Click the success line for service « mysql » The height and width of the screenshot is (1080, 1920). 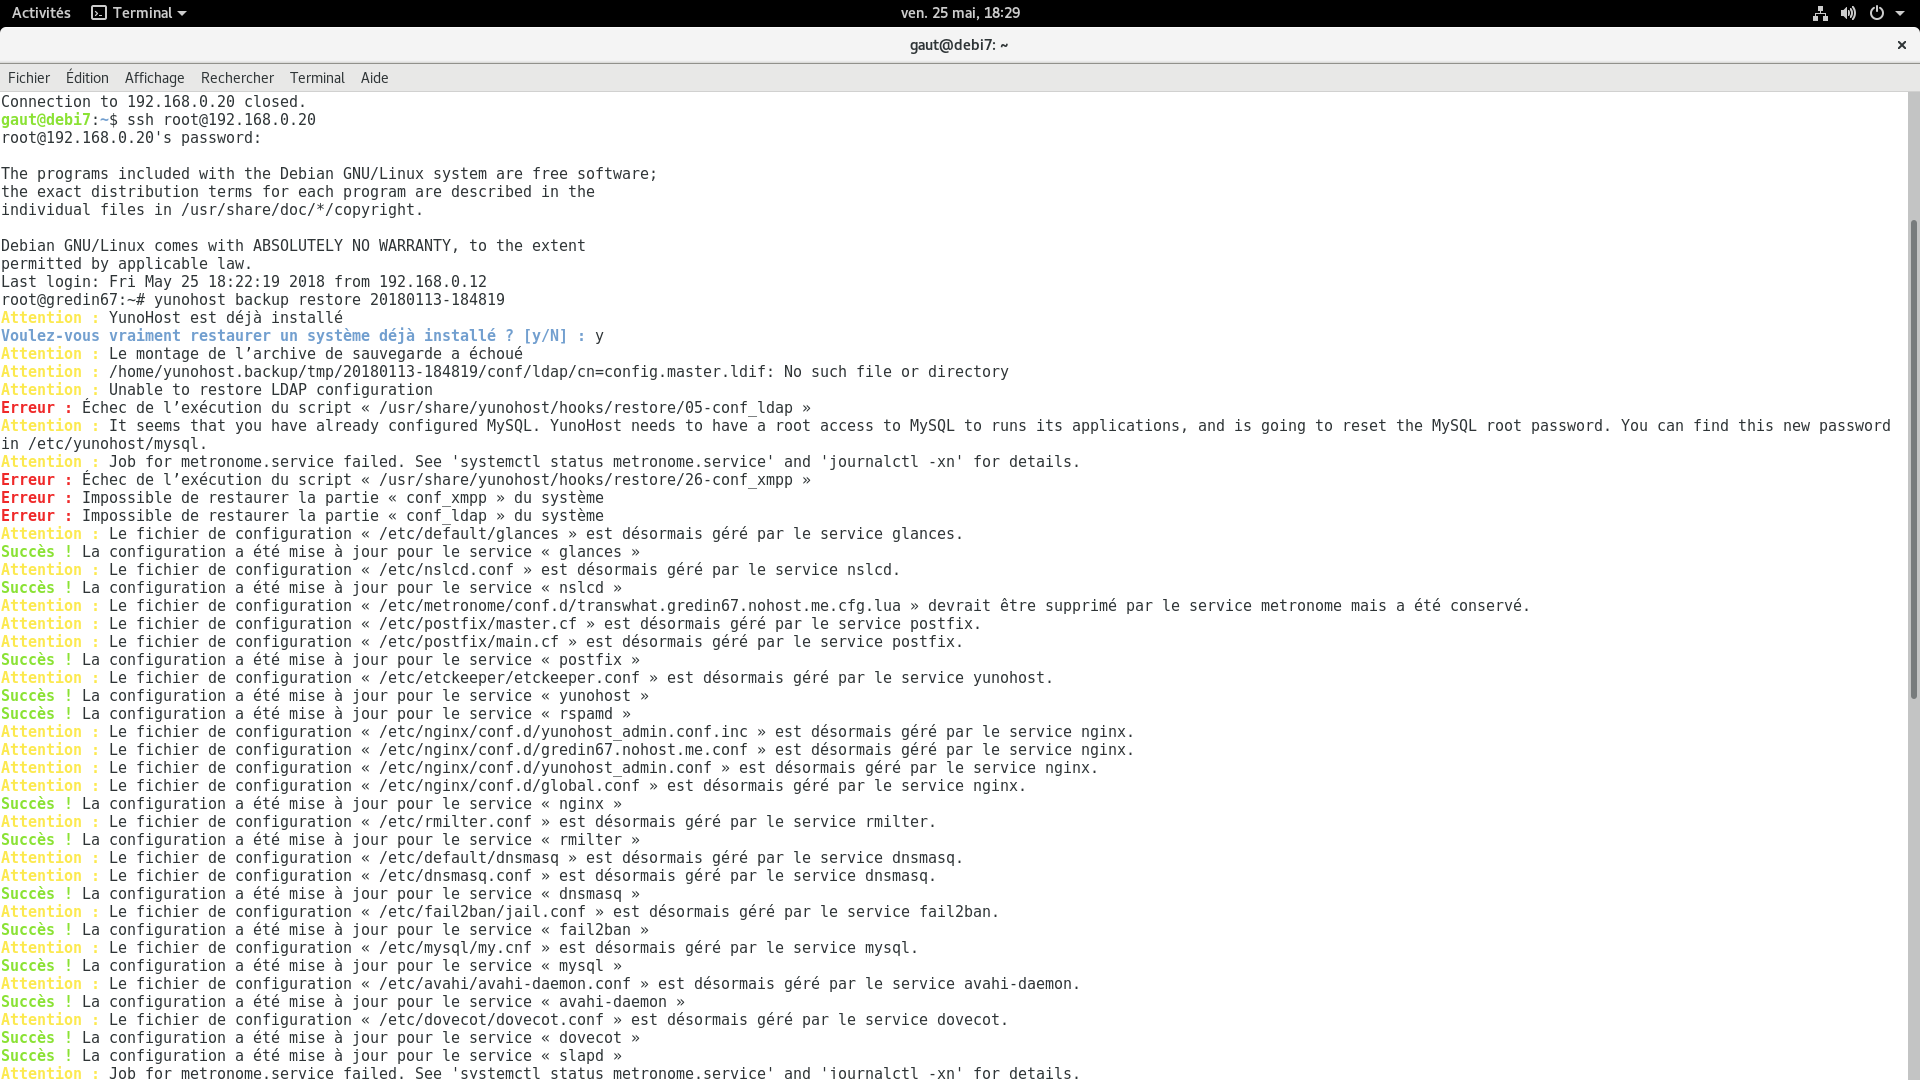click(x=311, y=966)
